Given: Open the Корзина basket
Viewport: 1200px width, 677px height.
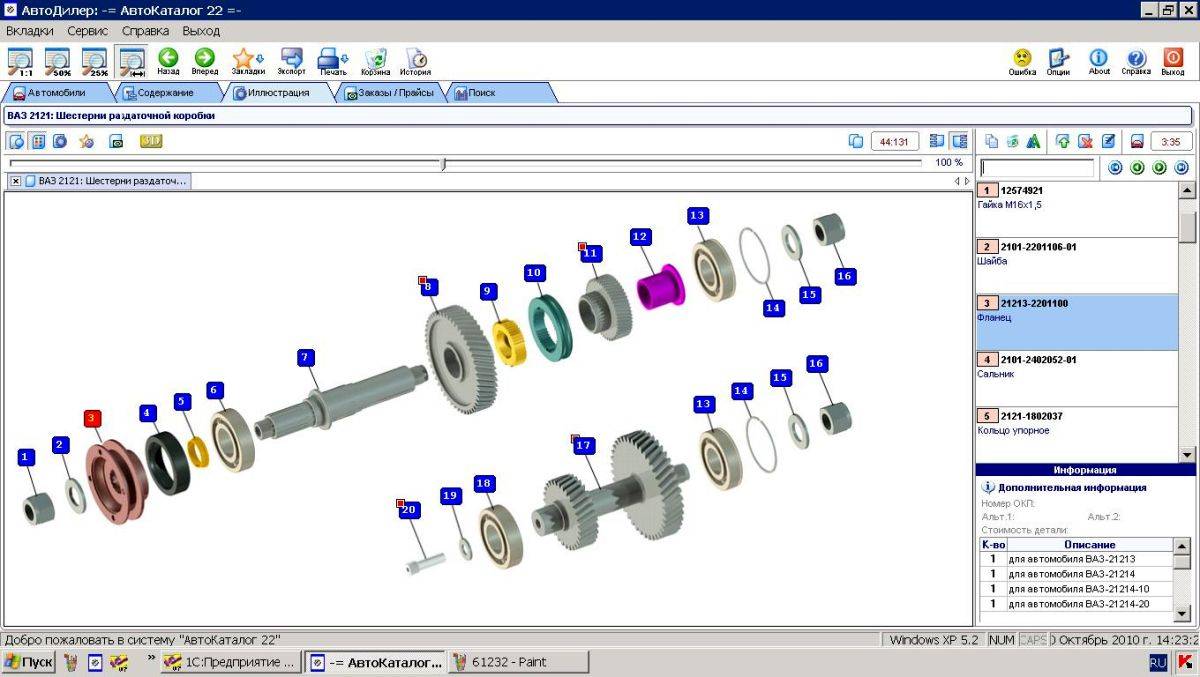Looking at the screenshot, I should 376,62.
